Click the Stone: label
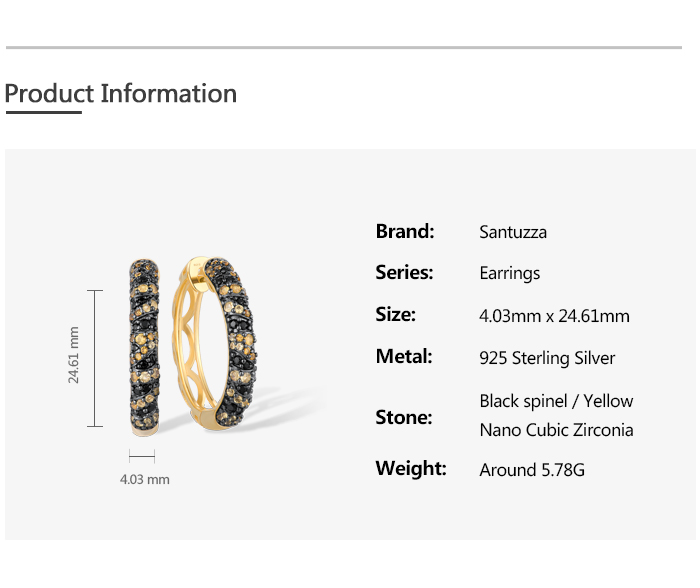 pyautogui.click(x=404, y=417)
